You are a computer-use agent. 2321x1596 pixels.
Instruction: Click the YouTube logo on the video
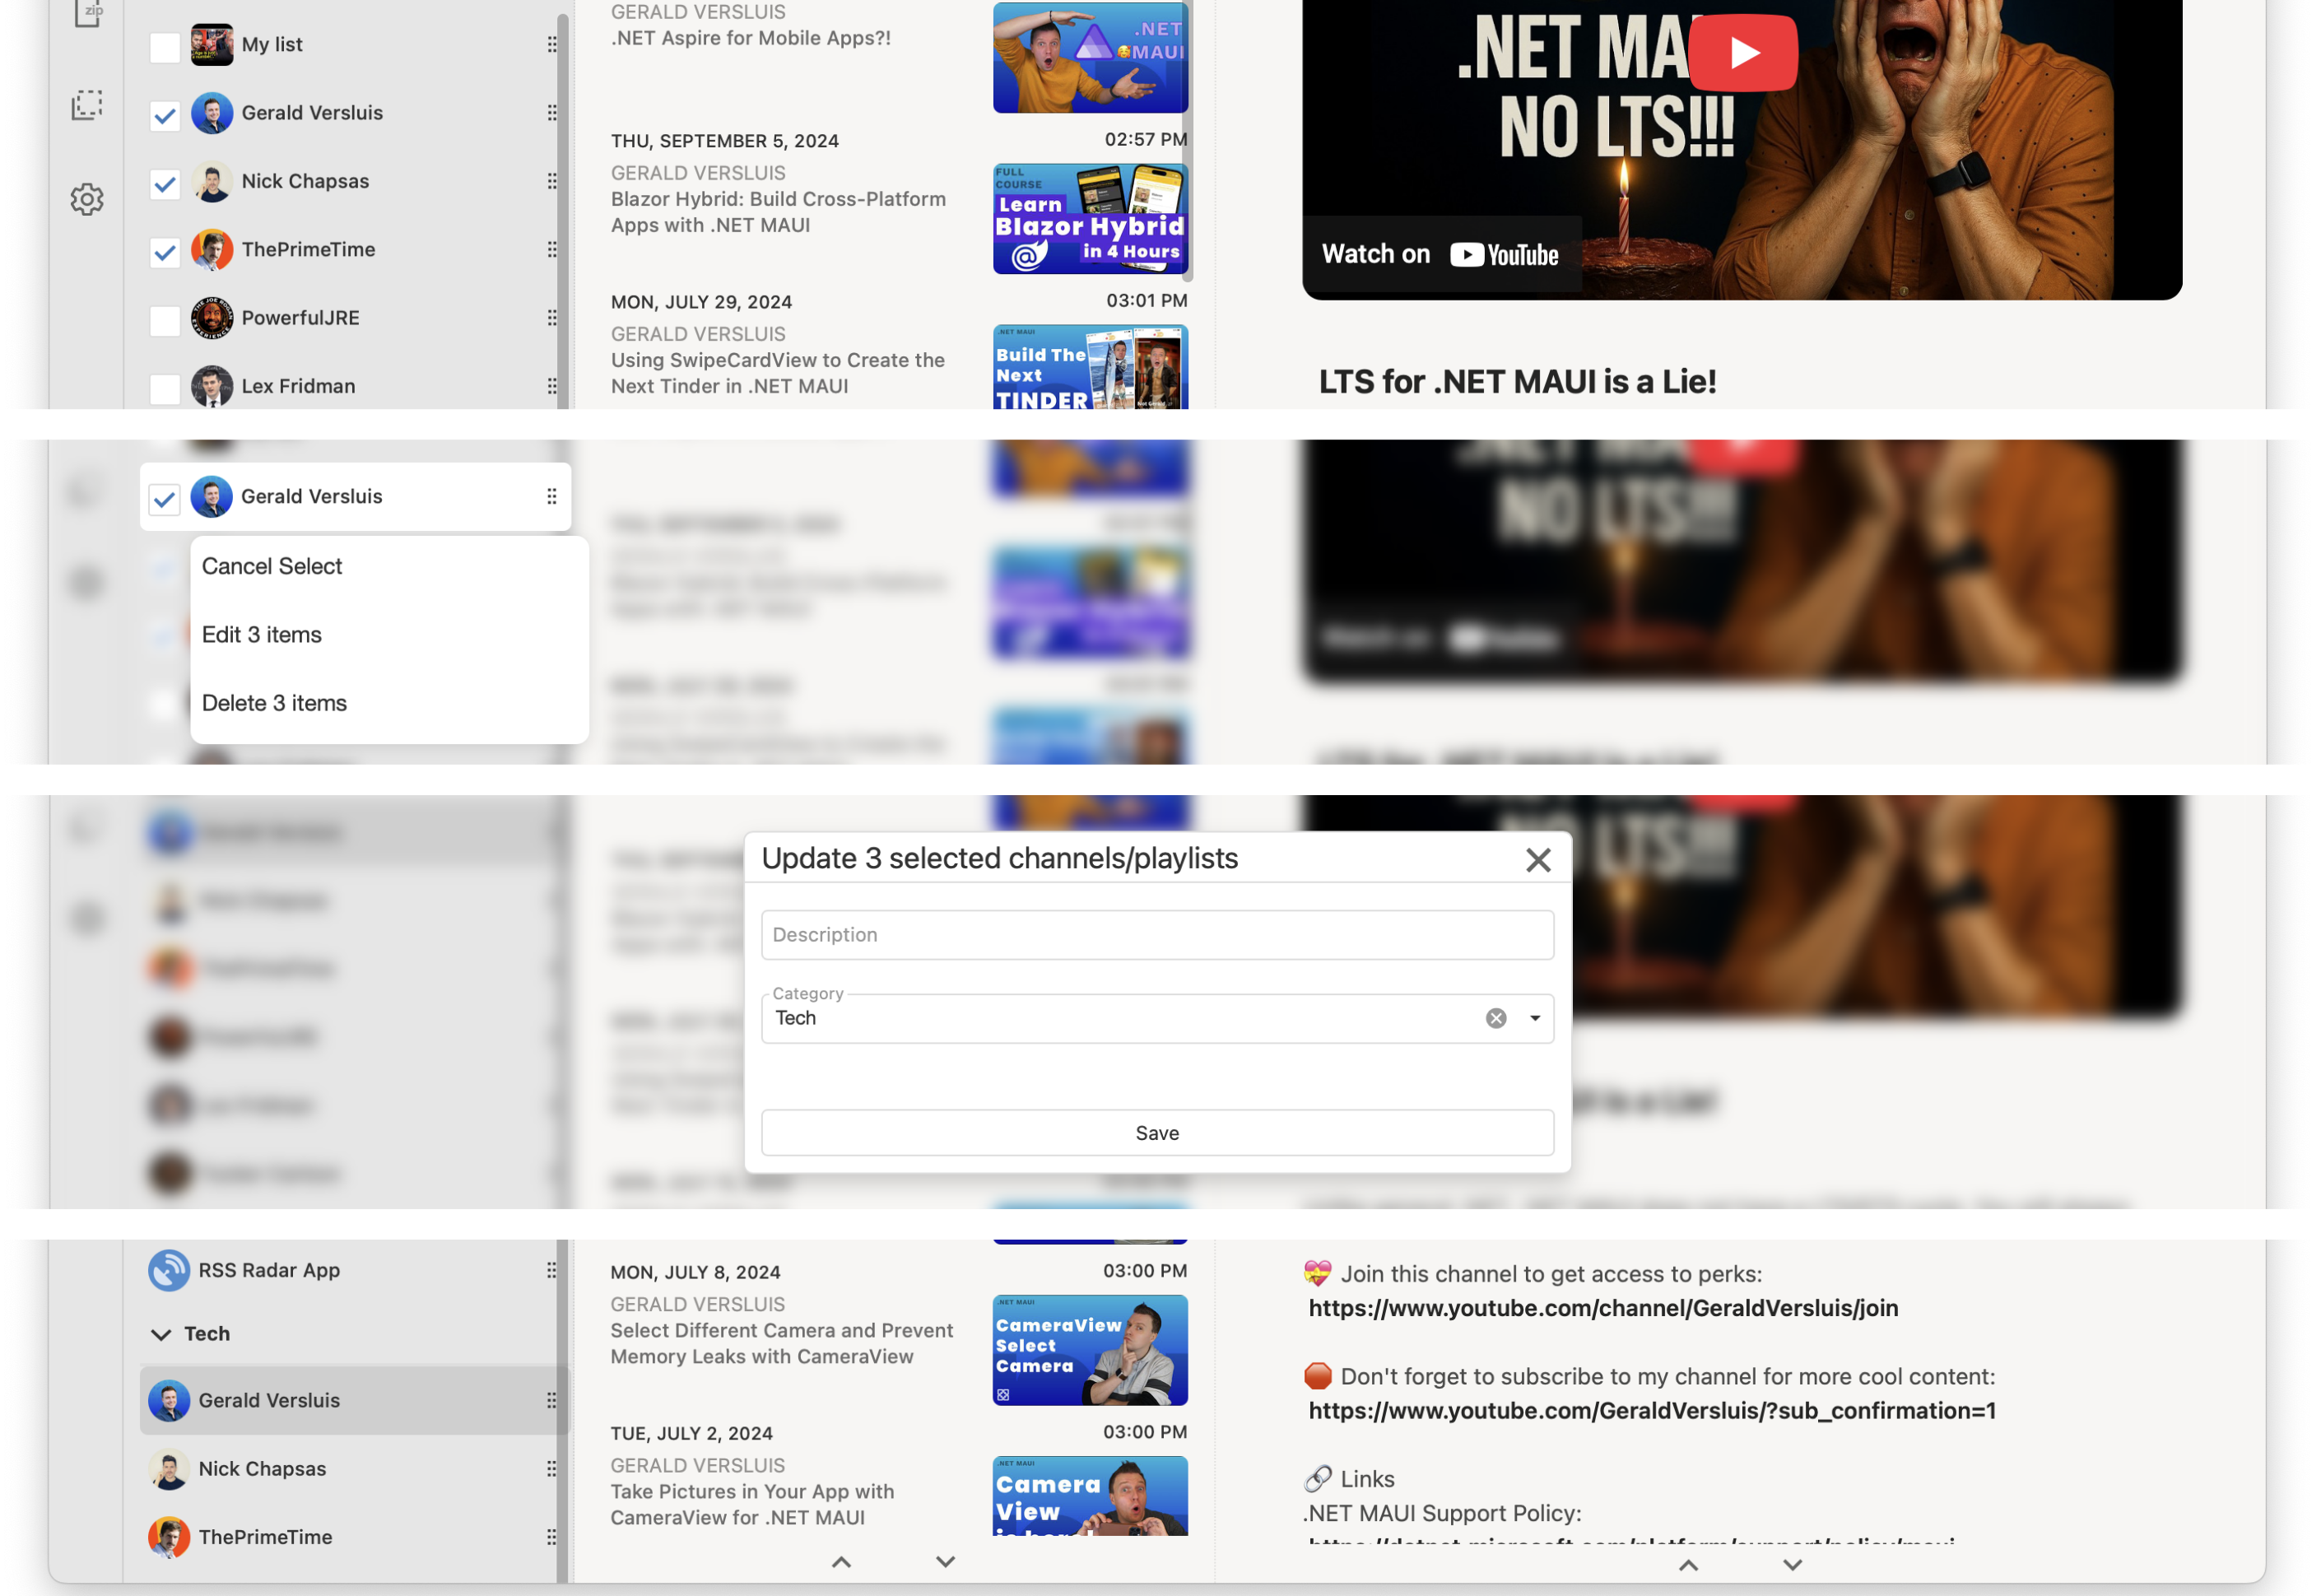[x=1503, y=255]
